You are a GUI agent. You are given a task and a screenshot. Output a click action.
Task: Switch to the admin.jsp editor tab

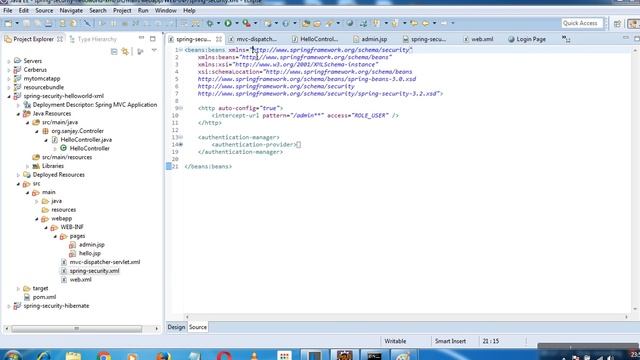[370, 39]
